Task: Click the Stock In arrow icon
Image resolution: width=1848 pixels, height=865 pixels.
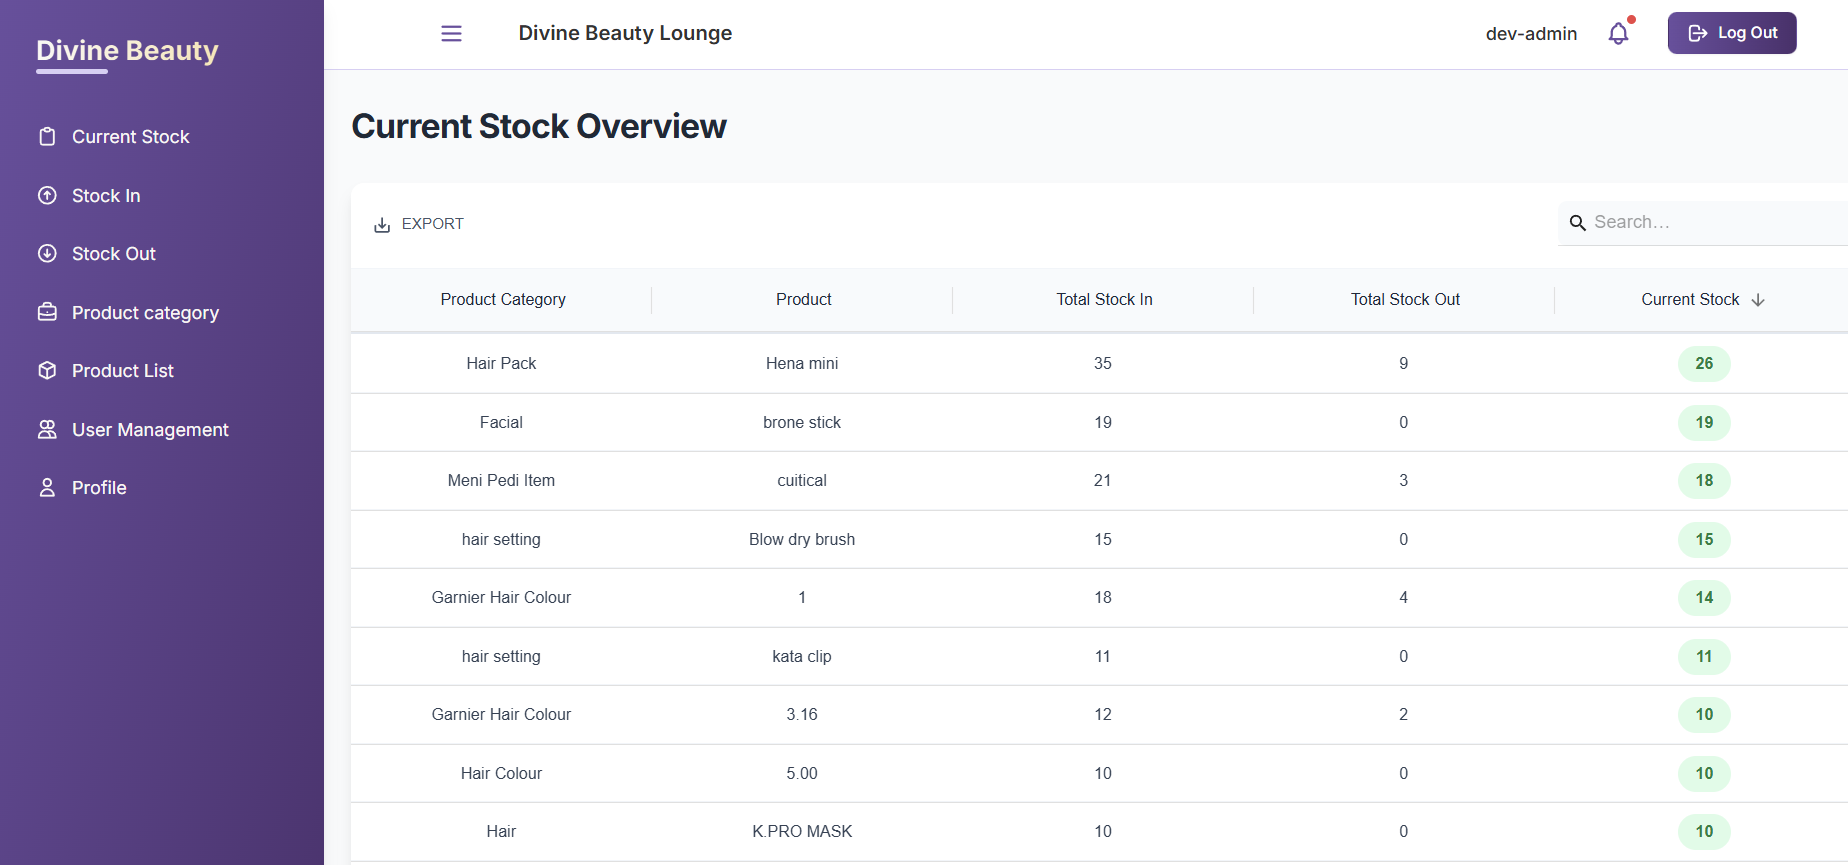Action: pos(47,196)
